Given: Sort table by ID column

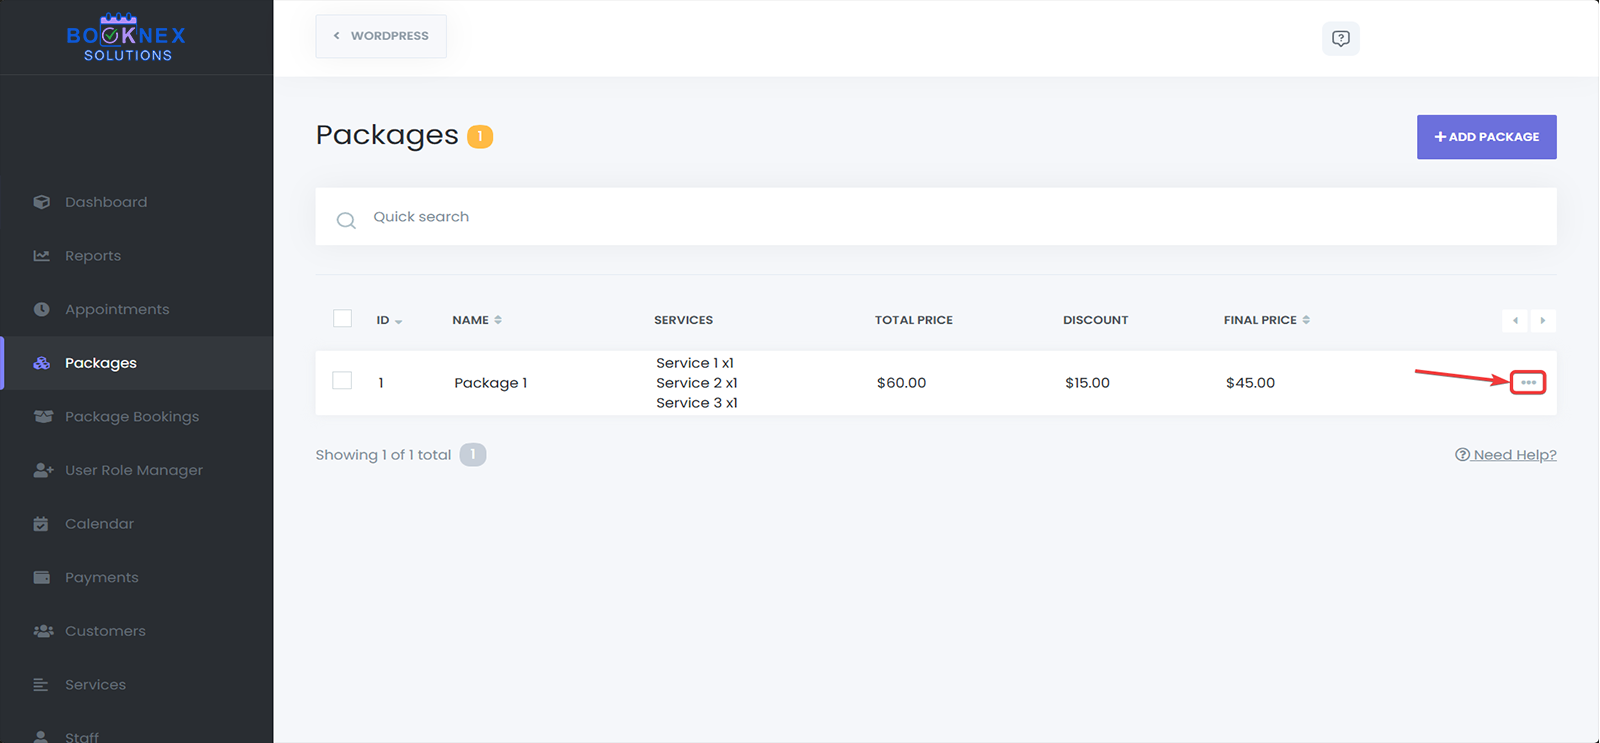Looking at the screenshot, I should 389,320.
